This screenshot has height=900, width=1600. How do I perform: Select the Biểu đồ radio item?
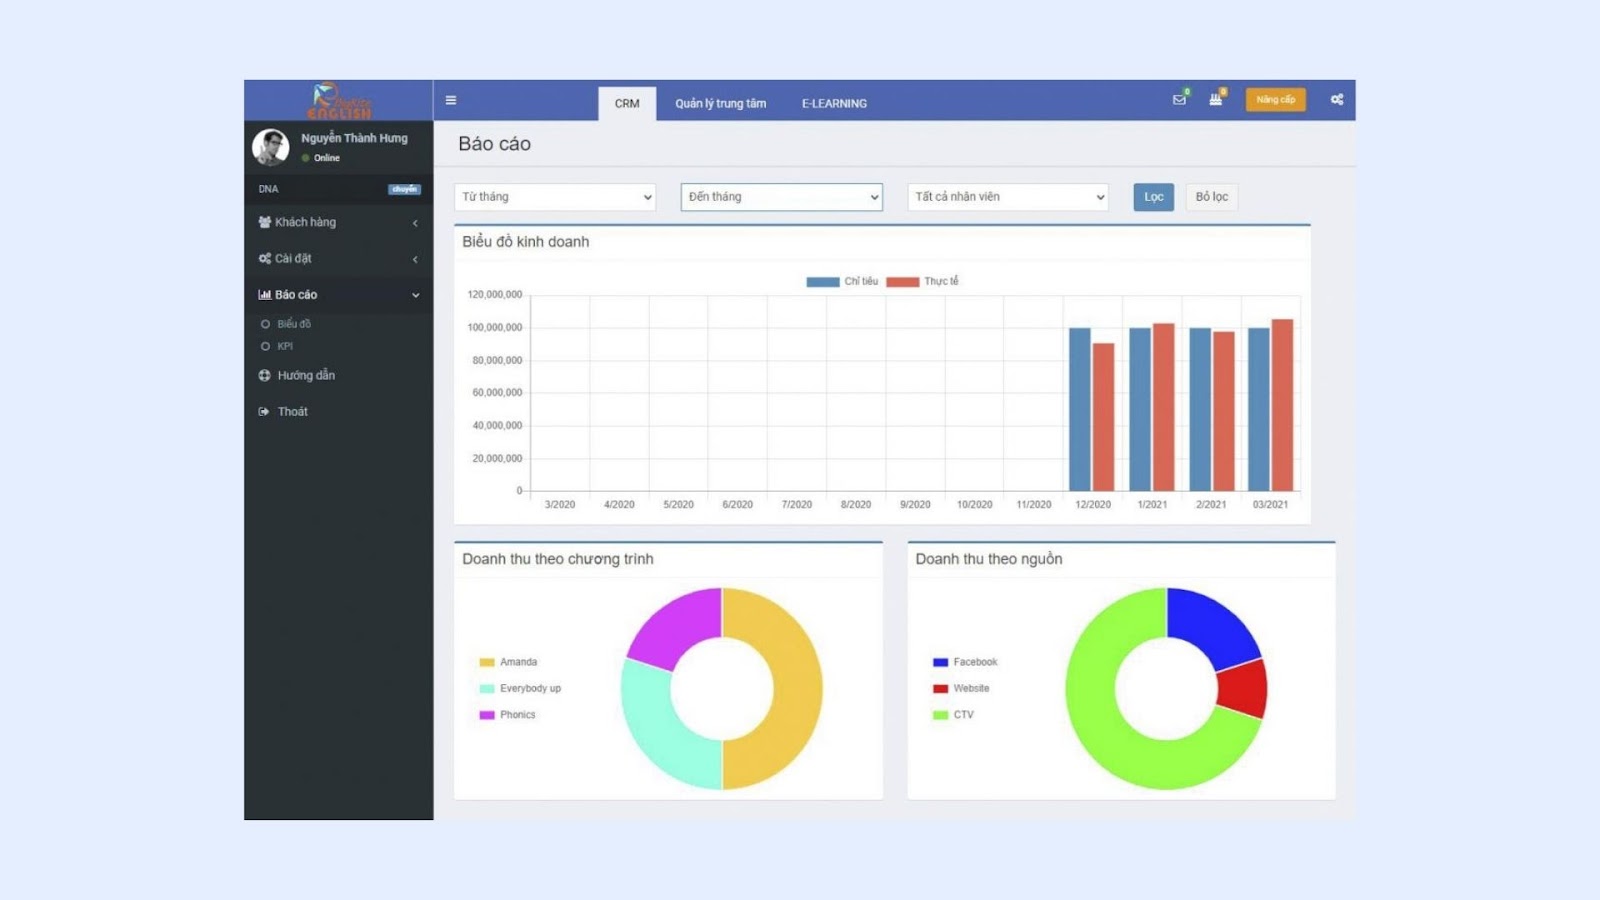pyautogui.click(x=266, y=324)
